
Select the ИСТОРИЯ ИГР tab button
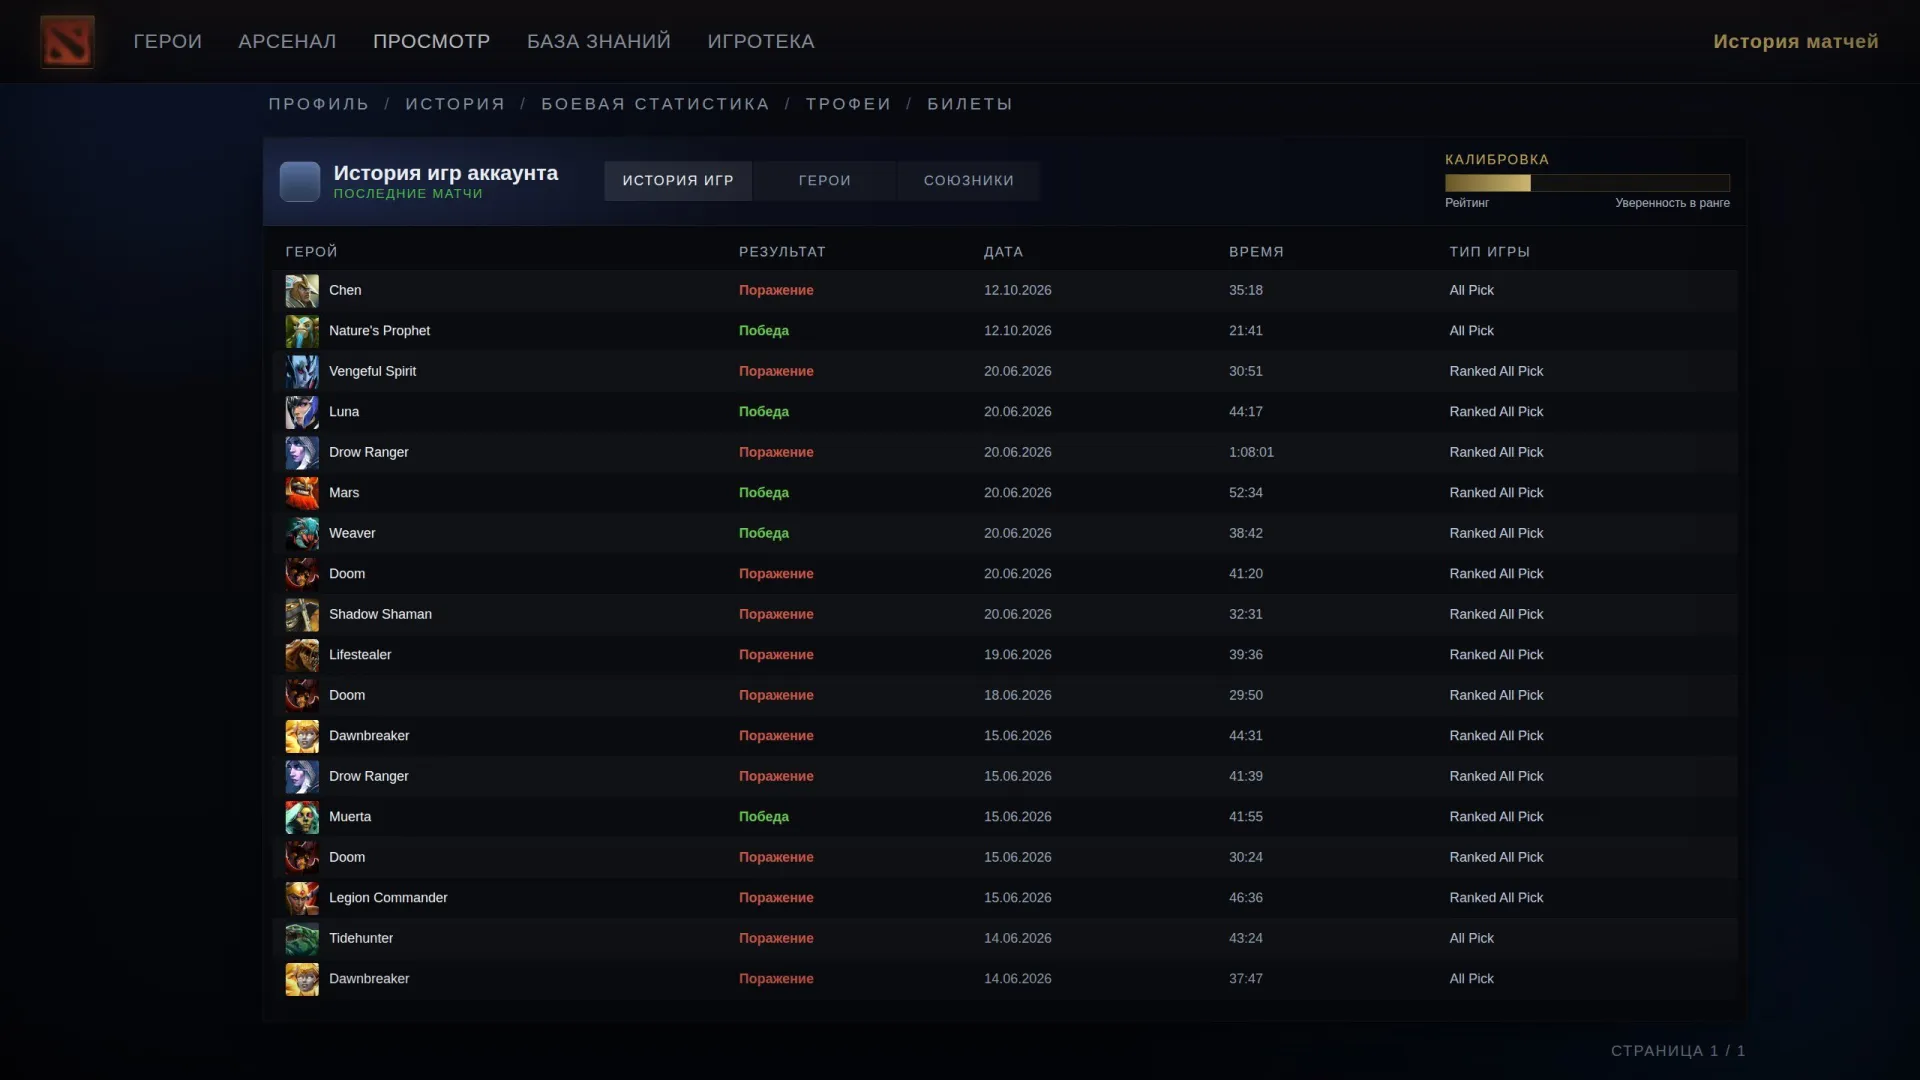(x=678, y=181)
